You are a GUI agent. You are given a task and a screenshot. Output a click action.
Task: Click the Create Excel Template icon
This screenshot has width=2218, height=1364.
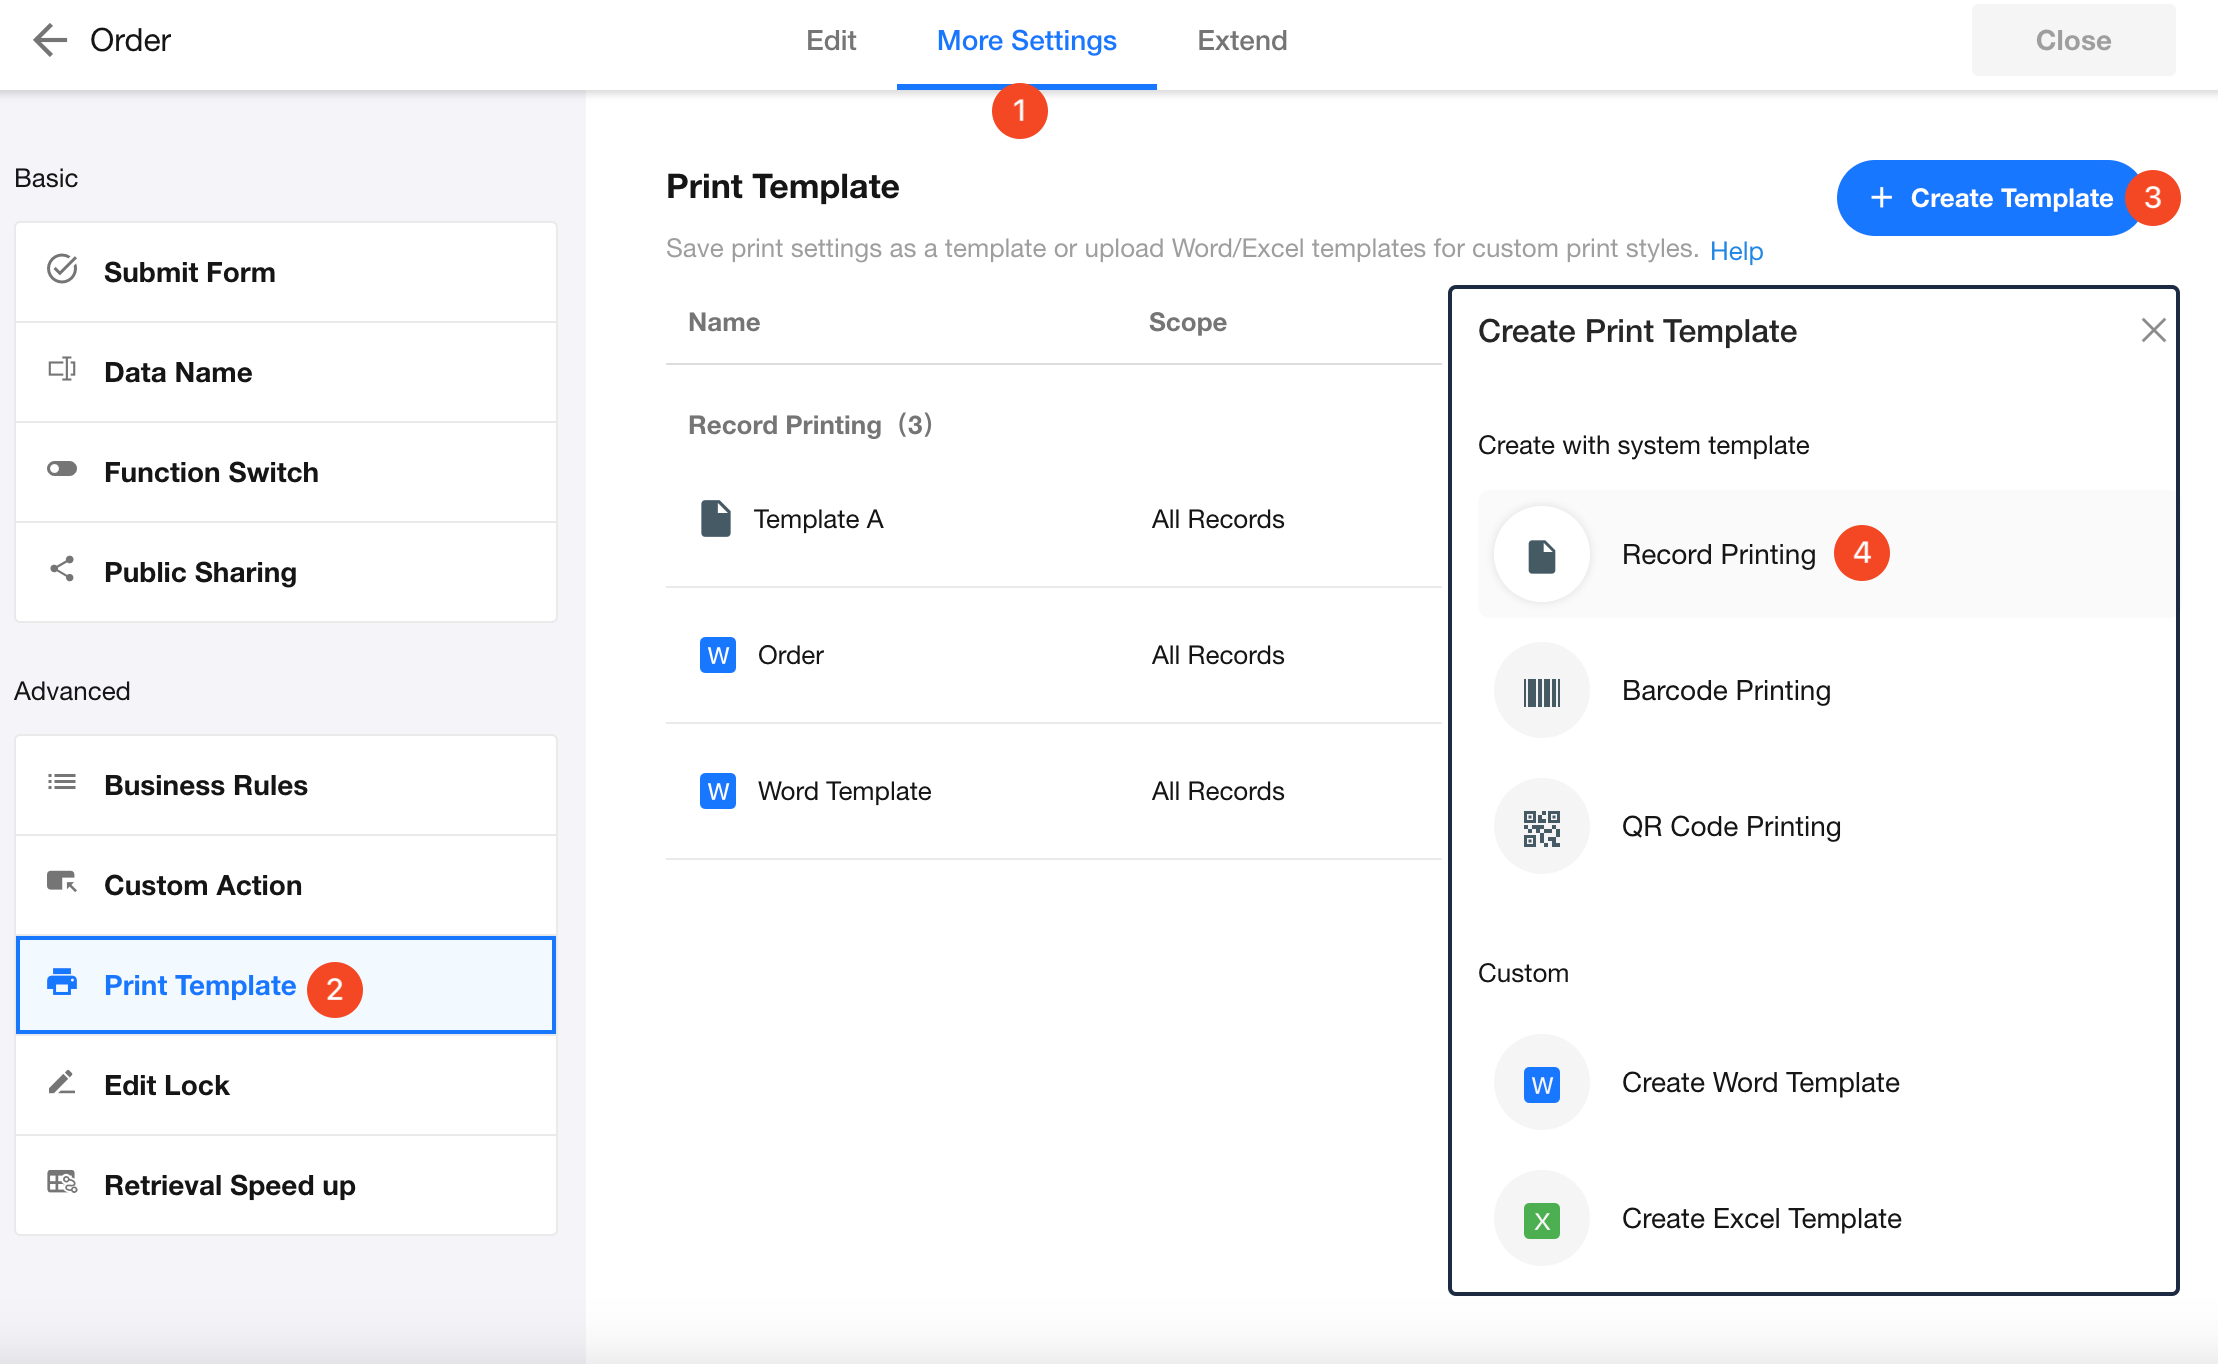(x=1541, y=1219)
